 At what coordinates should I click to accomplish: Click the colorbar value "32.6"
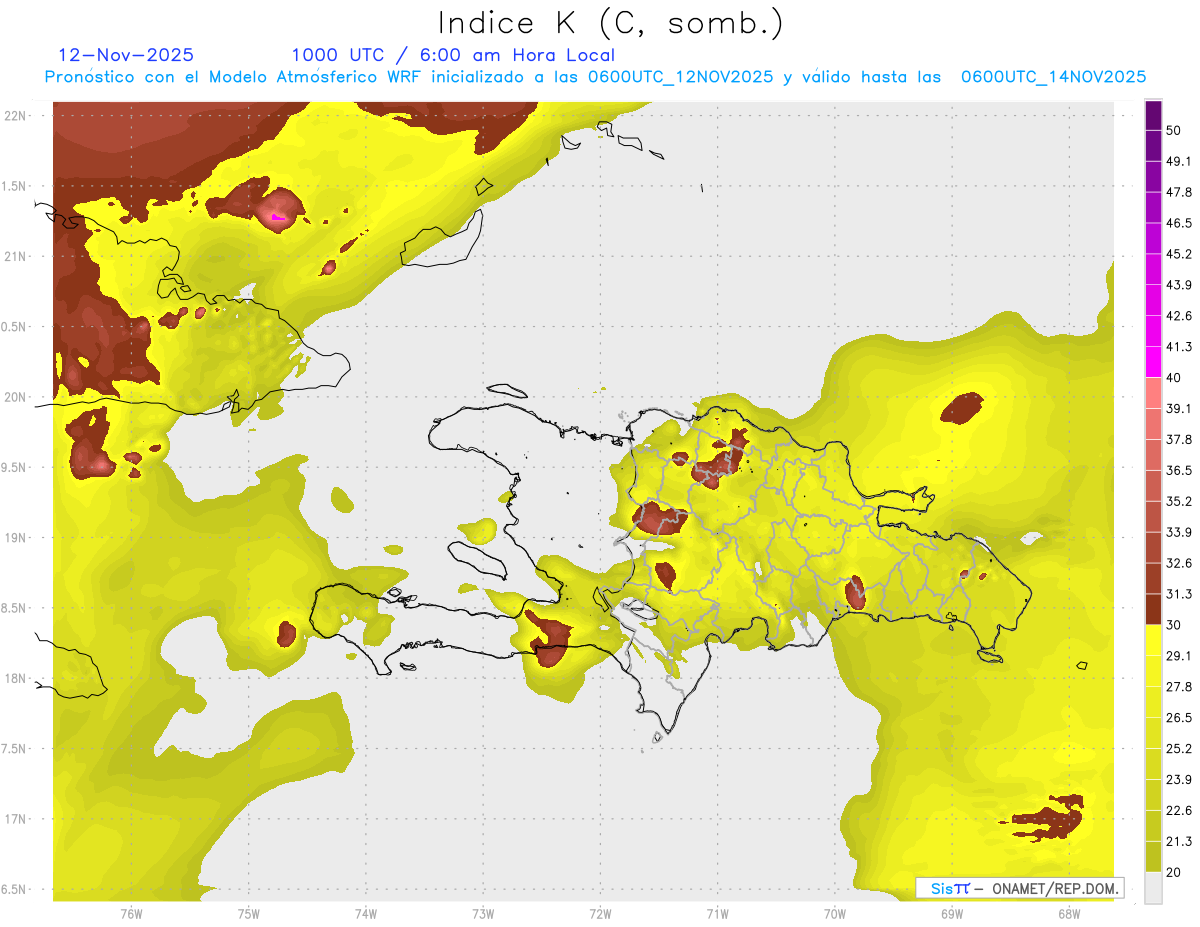pos(1179,563)
